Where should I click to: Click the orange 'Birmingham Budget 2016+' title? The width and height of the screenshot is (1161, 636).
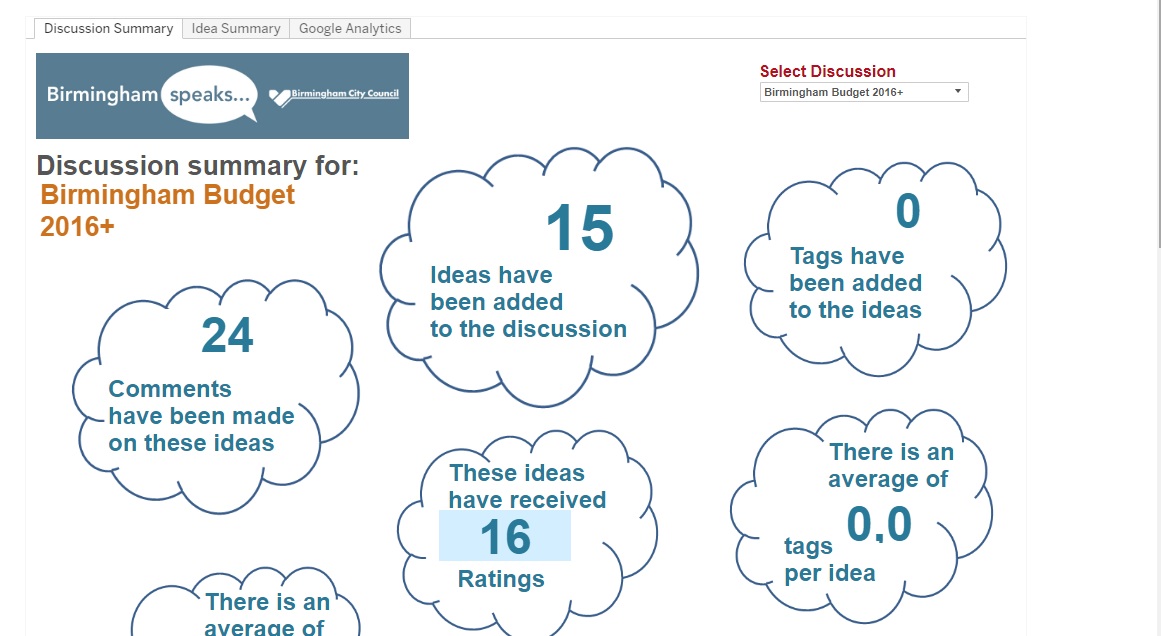[x=167, y=210]
